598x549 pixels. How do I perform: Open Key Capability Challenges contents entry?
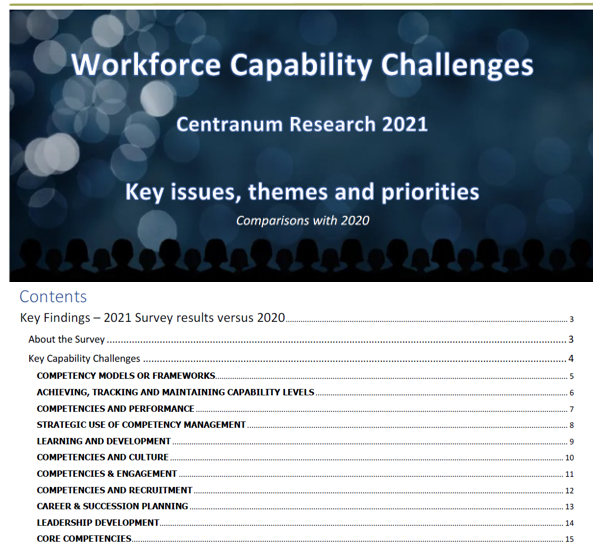[301, 358]
